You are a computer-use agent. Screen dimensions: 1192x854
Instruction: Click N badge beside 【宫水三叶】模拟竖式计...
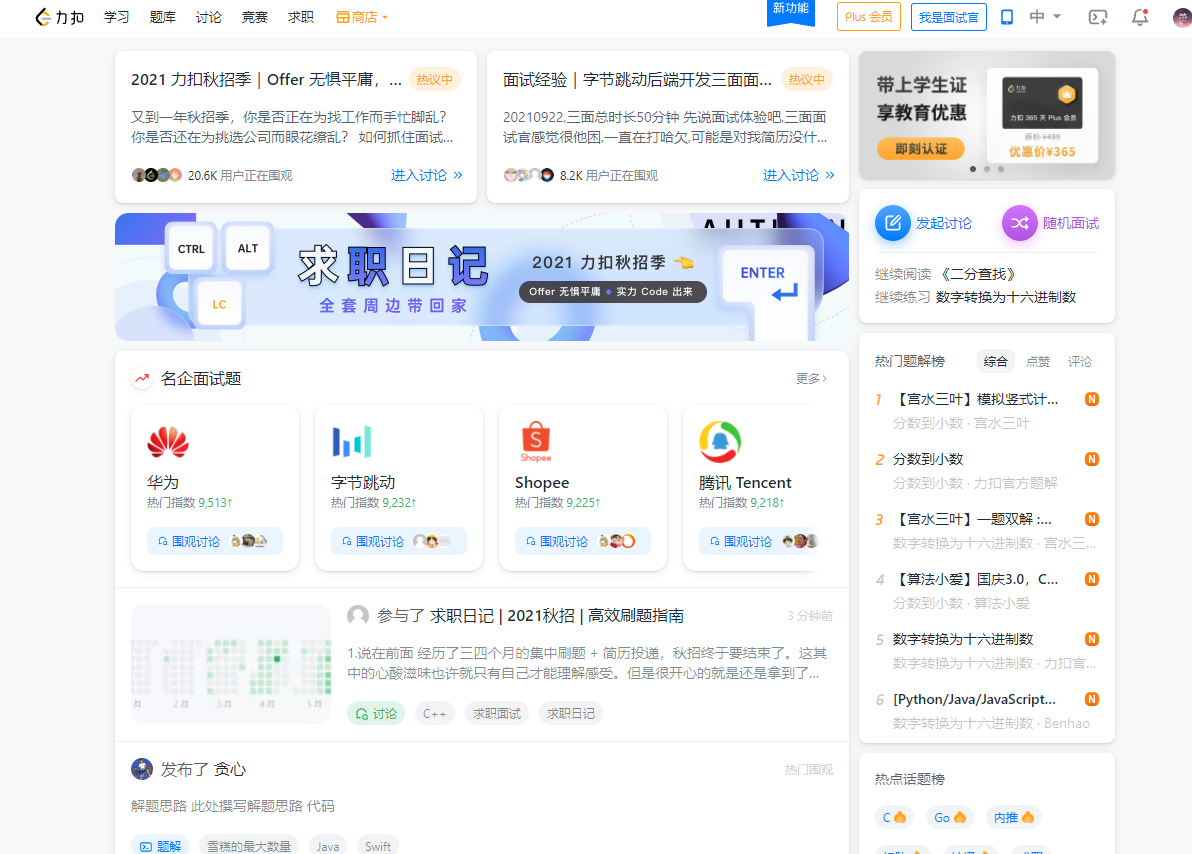tap(1092, 399)
